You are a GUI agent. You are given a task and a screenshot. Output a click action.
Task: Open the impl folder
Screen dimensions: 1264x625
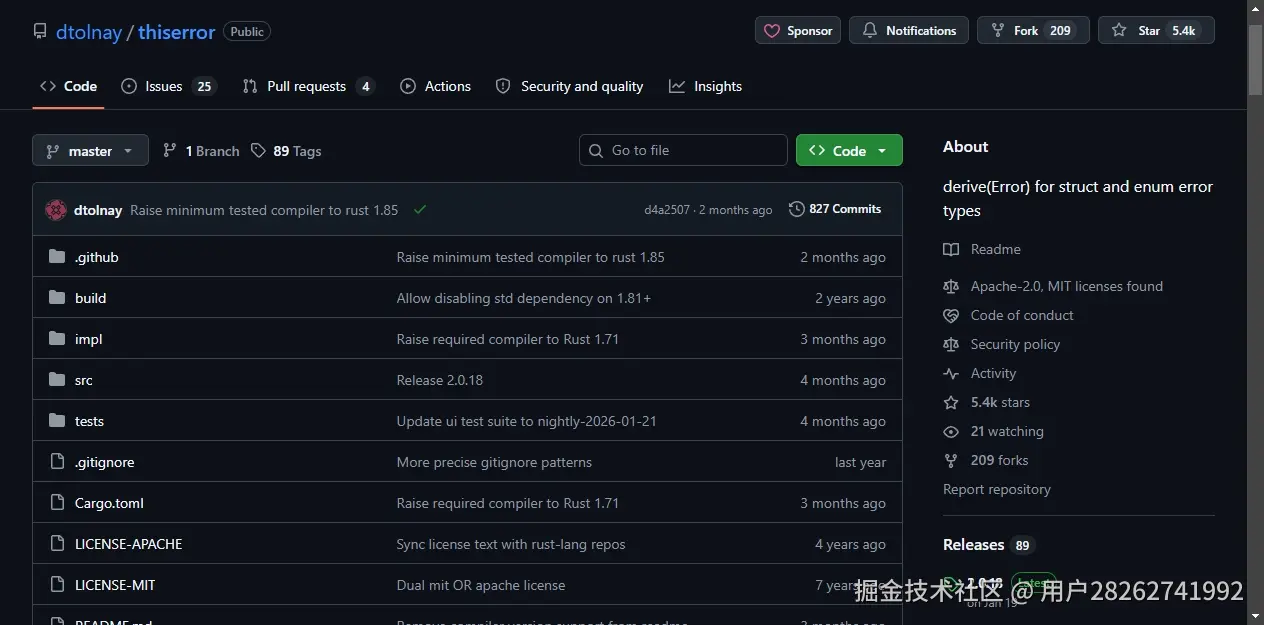(x=89, y=339)
